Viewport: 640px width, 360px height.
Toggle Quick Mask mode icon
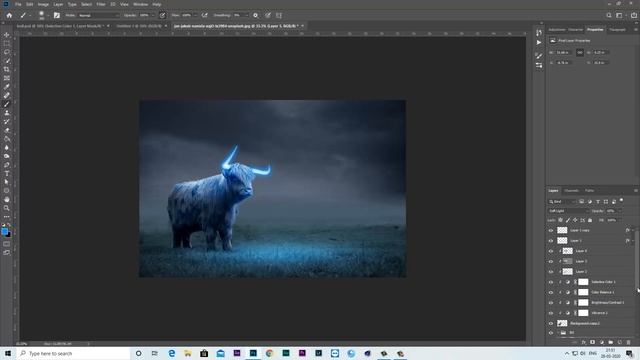[x=7, y=244]
